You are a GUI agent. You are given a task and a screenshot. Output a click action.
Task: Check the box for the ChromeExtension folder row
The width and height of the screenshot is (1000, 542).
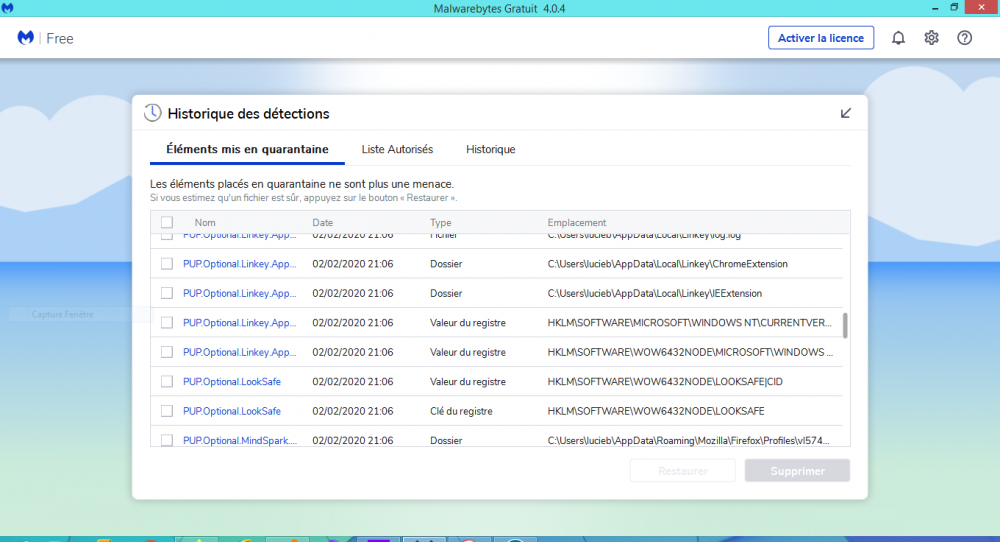click(167, 264)
